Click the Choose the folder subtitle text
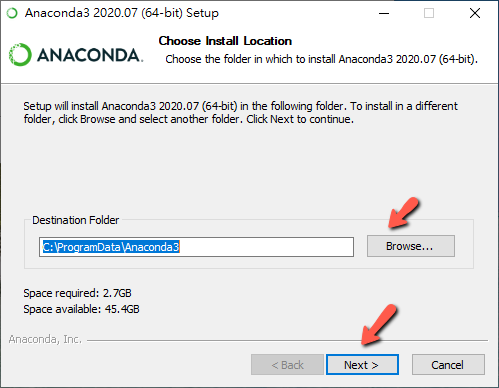The width and height of the screenshot is (499, 388). [321, 59]
